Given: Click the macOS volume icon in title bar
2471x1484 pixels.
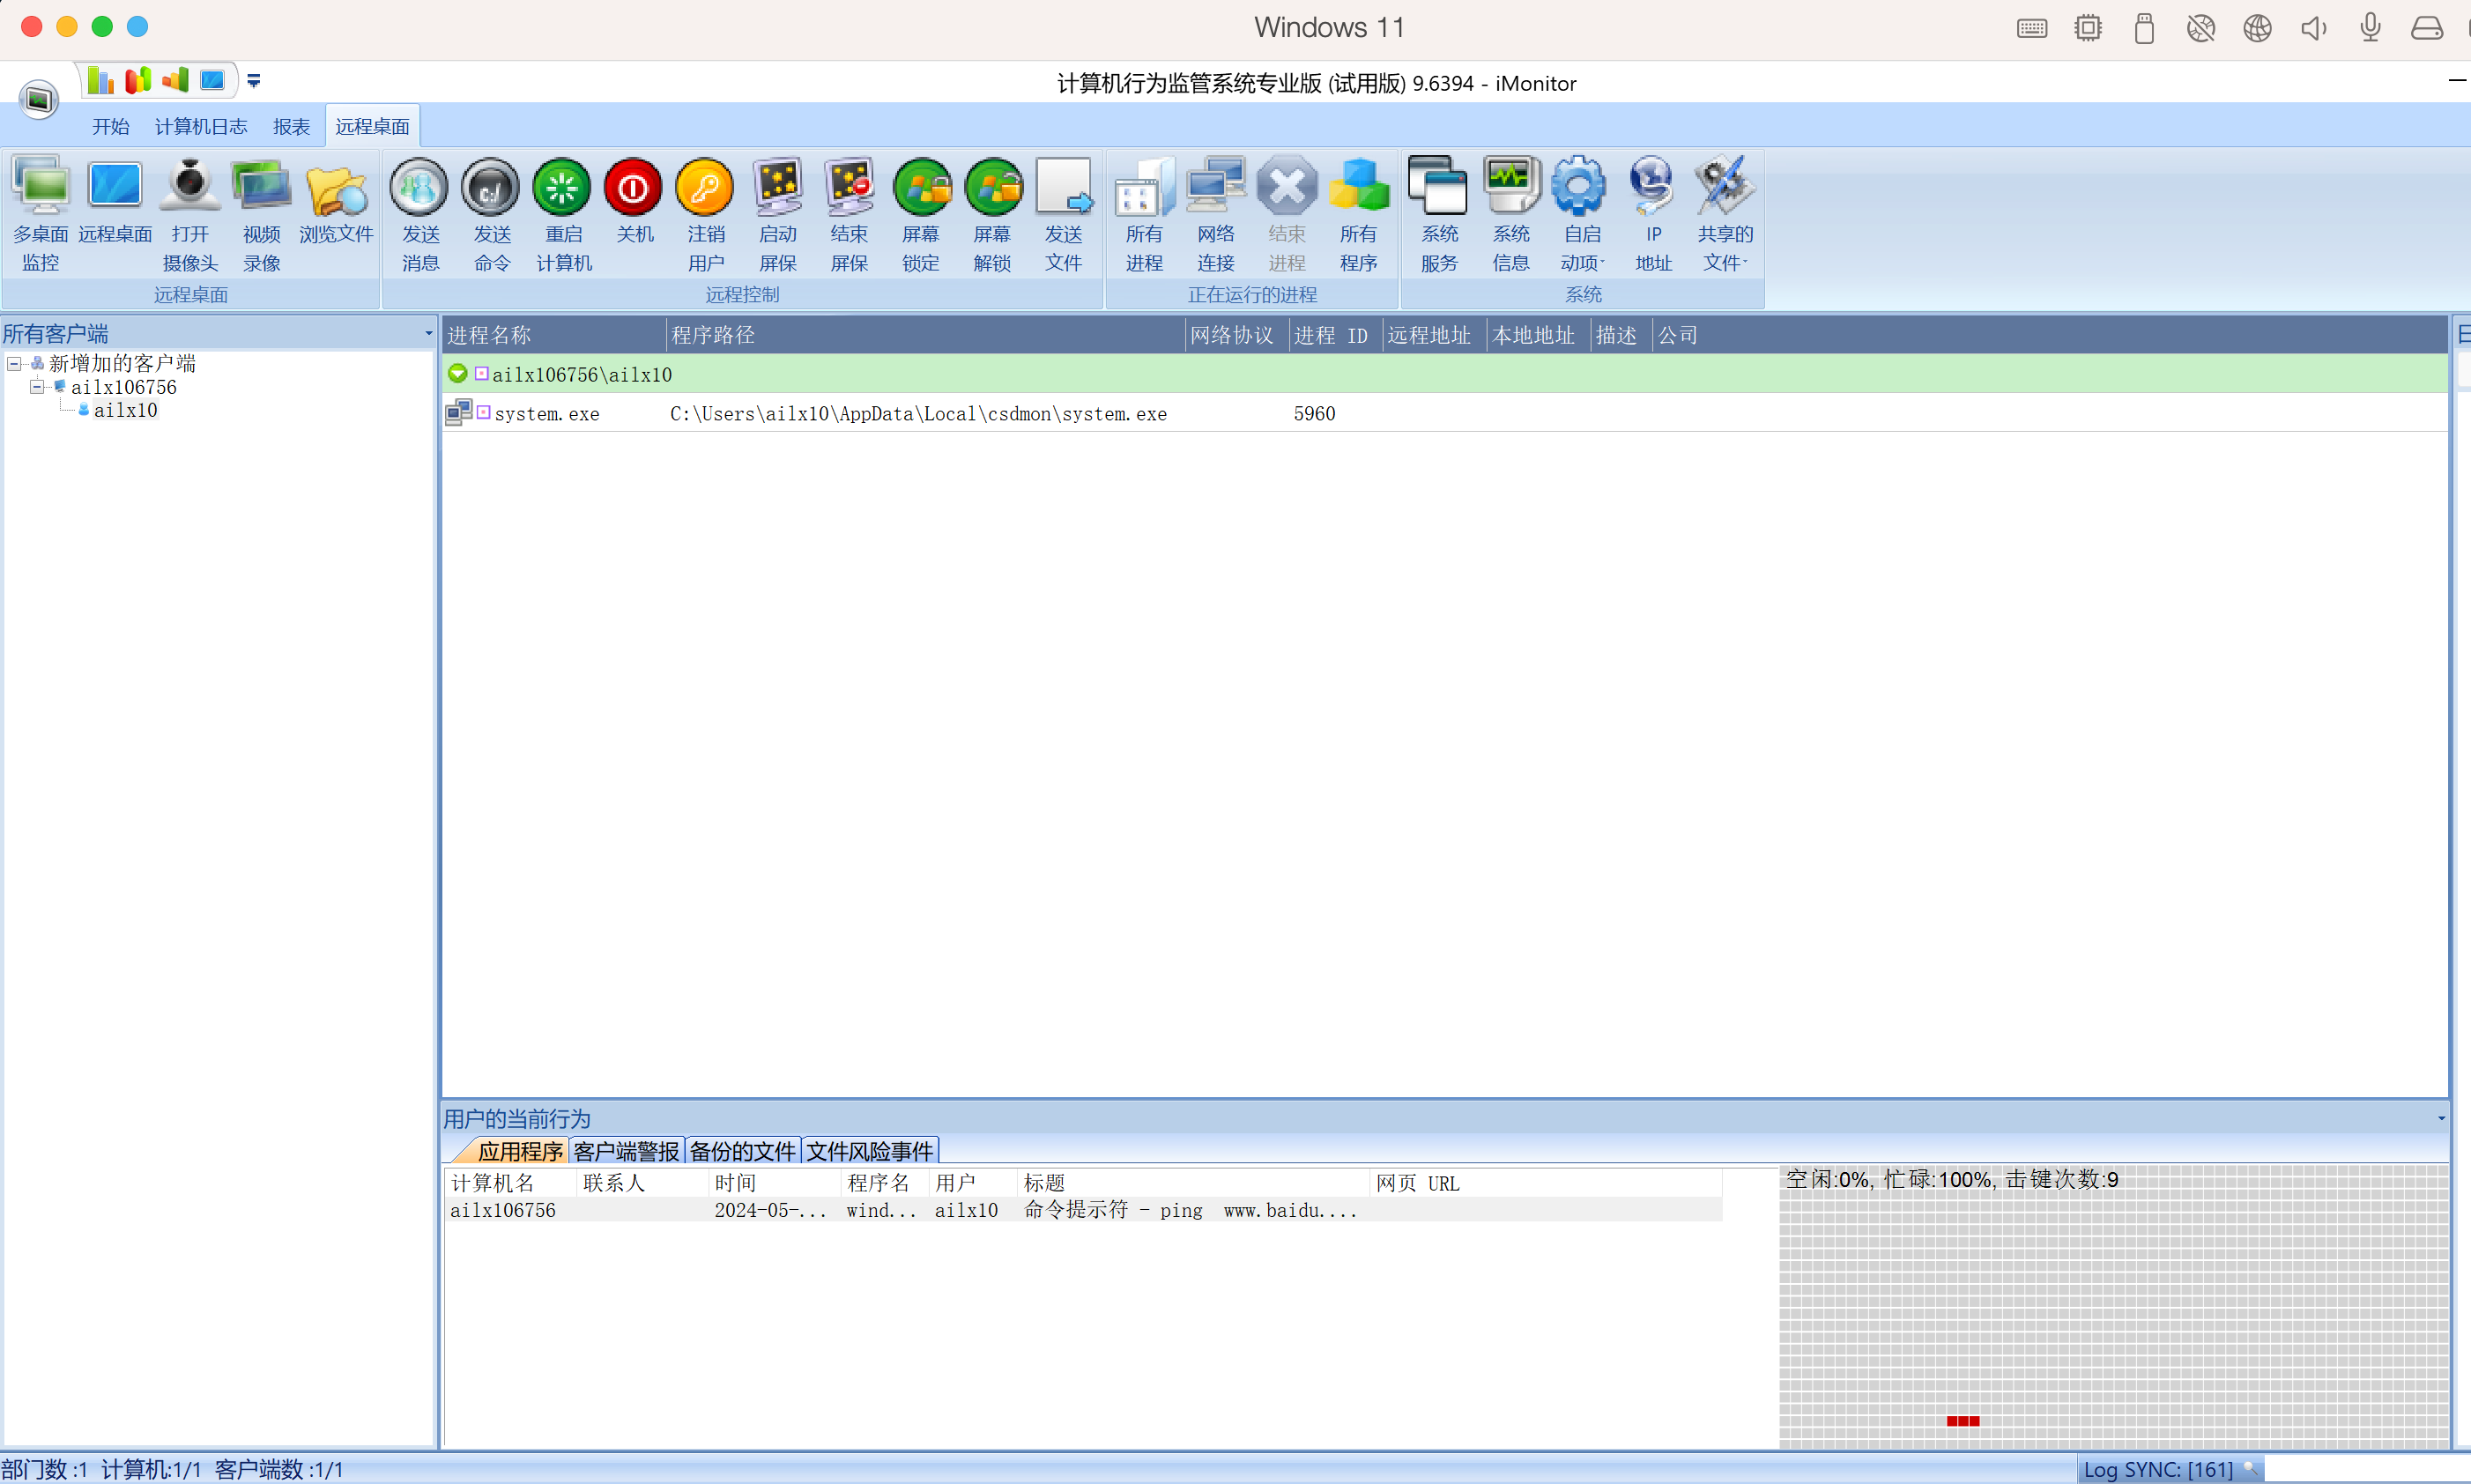Looking at the screenshot, I should (2313, 27).
